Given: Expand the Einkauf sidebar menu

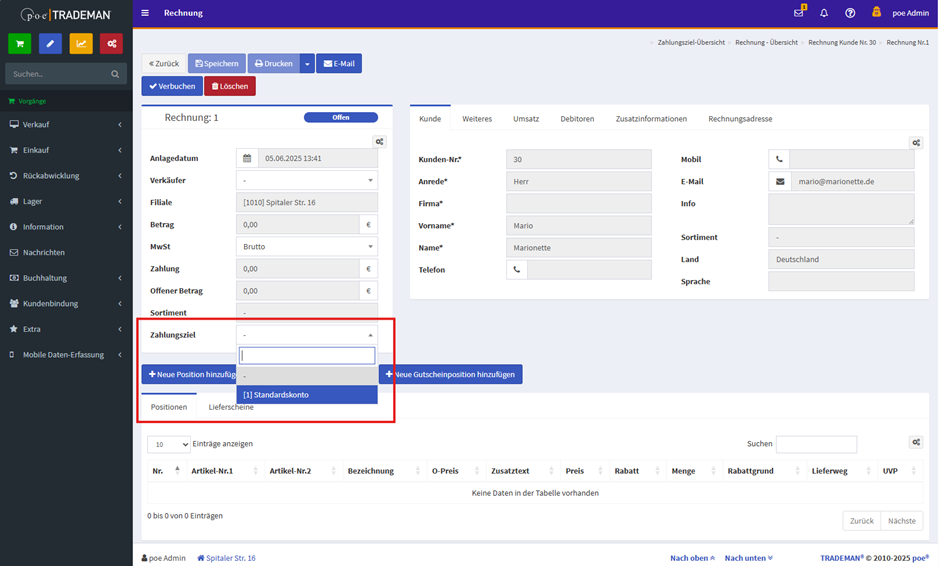Looking at the screenshot, I should 66,150.
